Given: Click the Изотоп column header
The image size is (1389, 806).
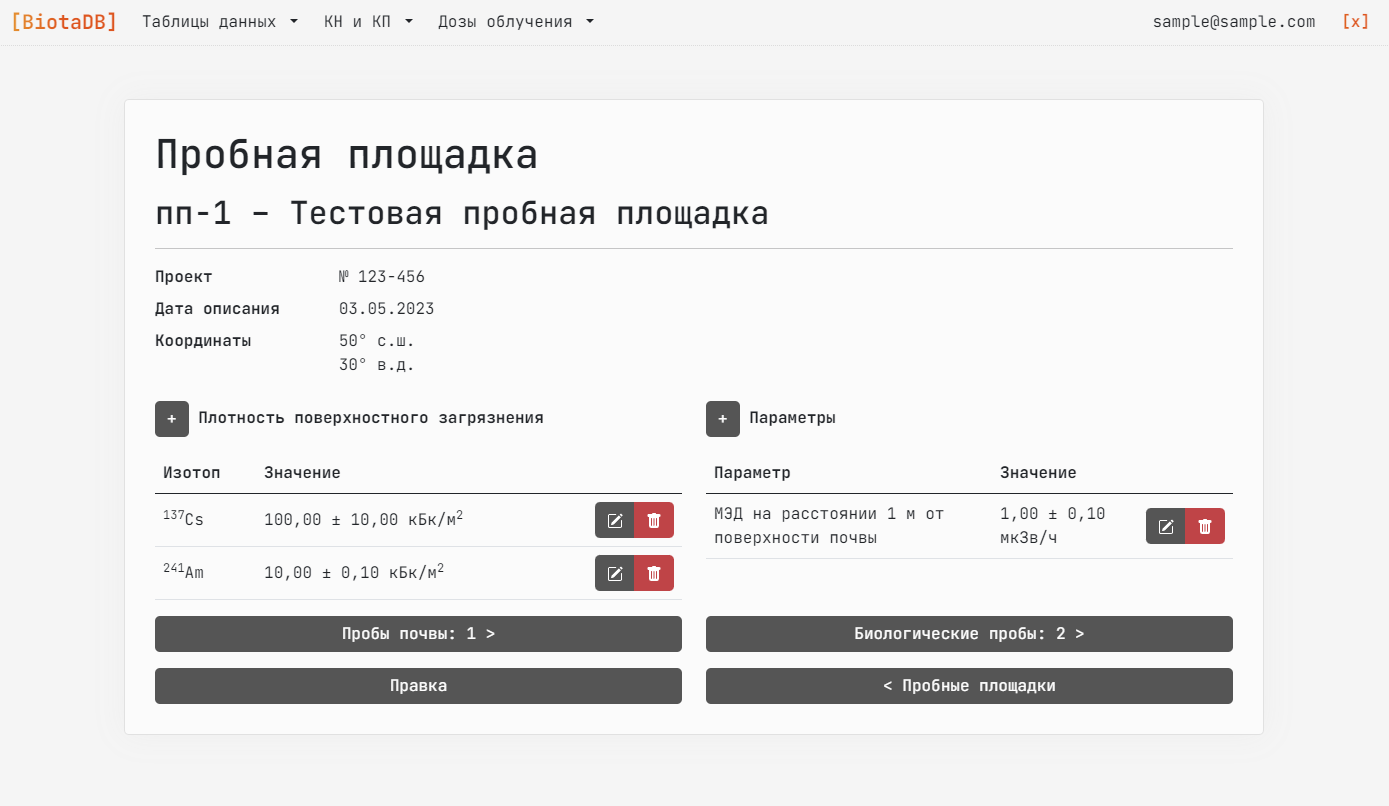Looking at the screenshot, I should pyautogui.click(x=192, y=473).
